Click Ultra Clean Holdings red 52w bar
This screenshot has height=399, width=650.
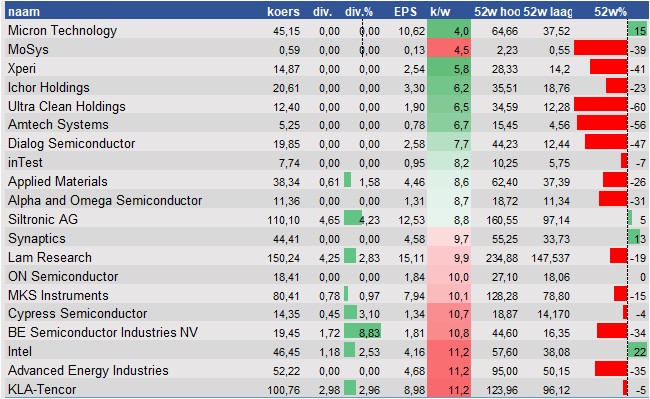(600, 106)
